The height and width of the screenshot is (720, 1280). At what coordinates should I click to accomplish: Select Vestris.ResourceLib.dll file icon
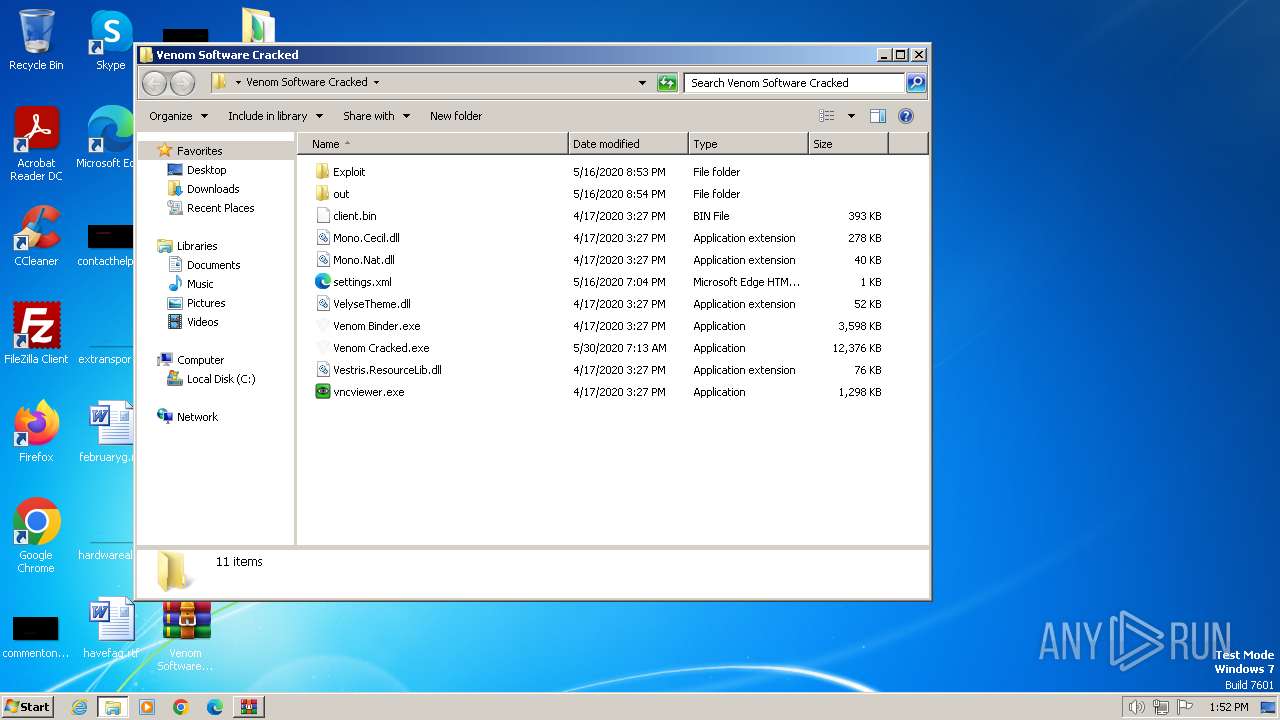322,370
